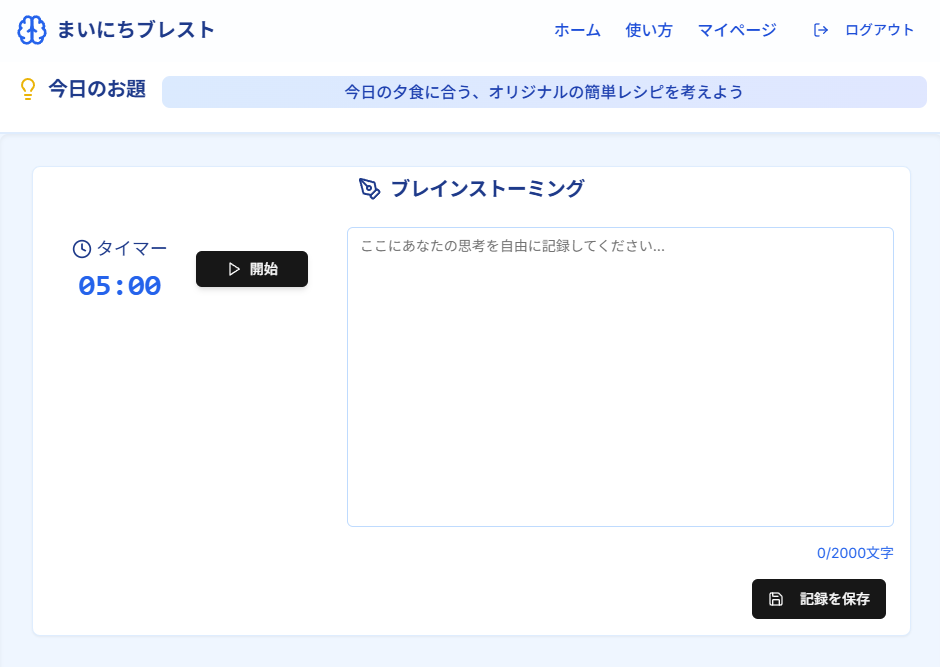Click the 開始 button label
940x667 pixels.
point(264,269)
